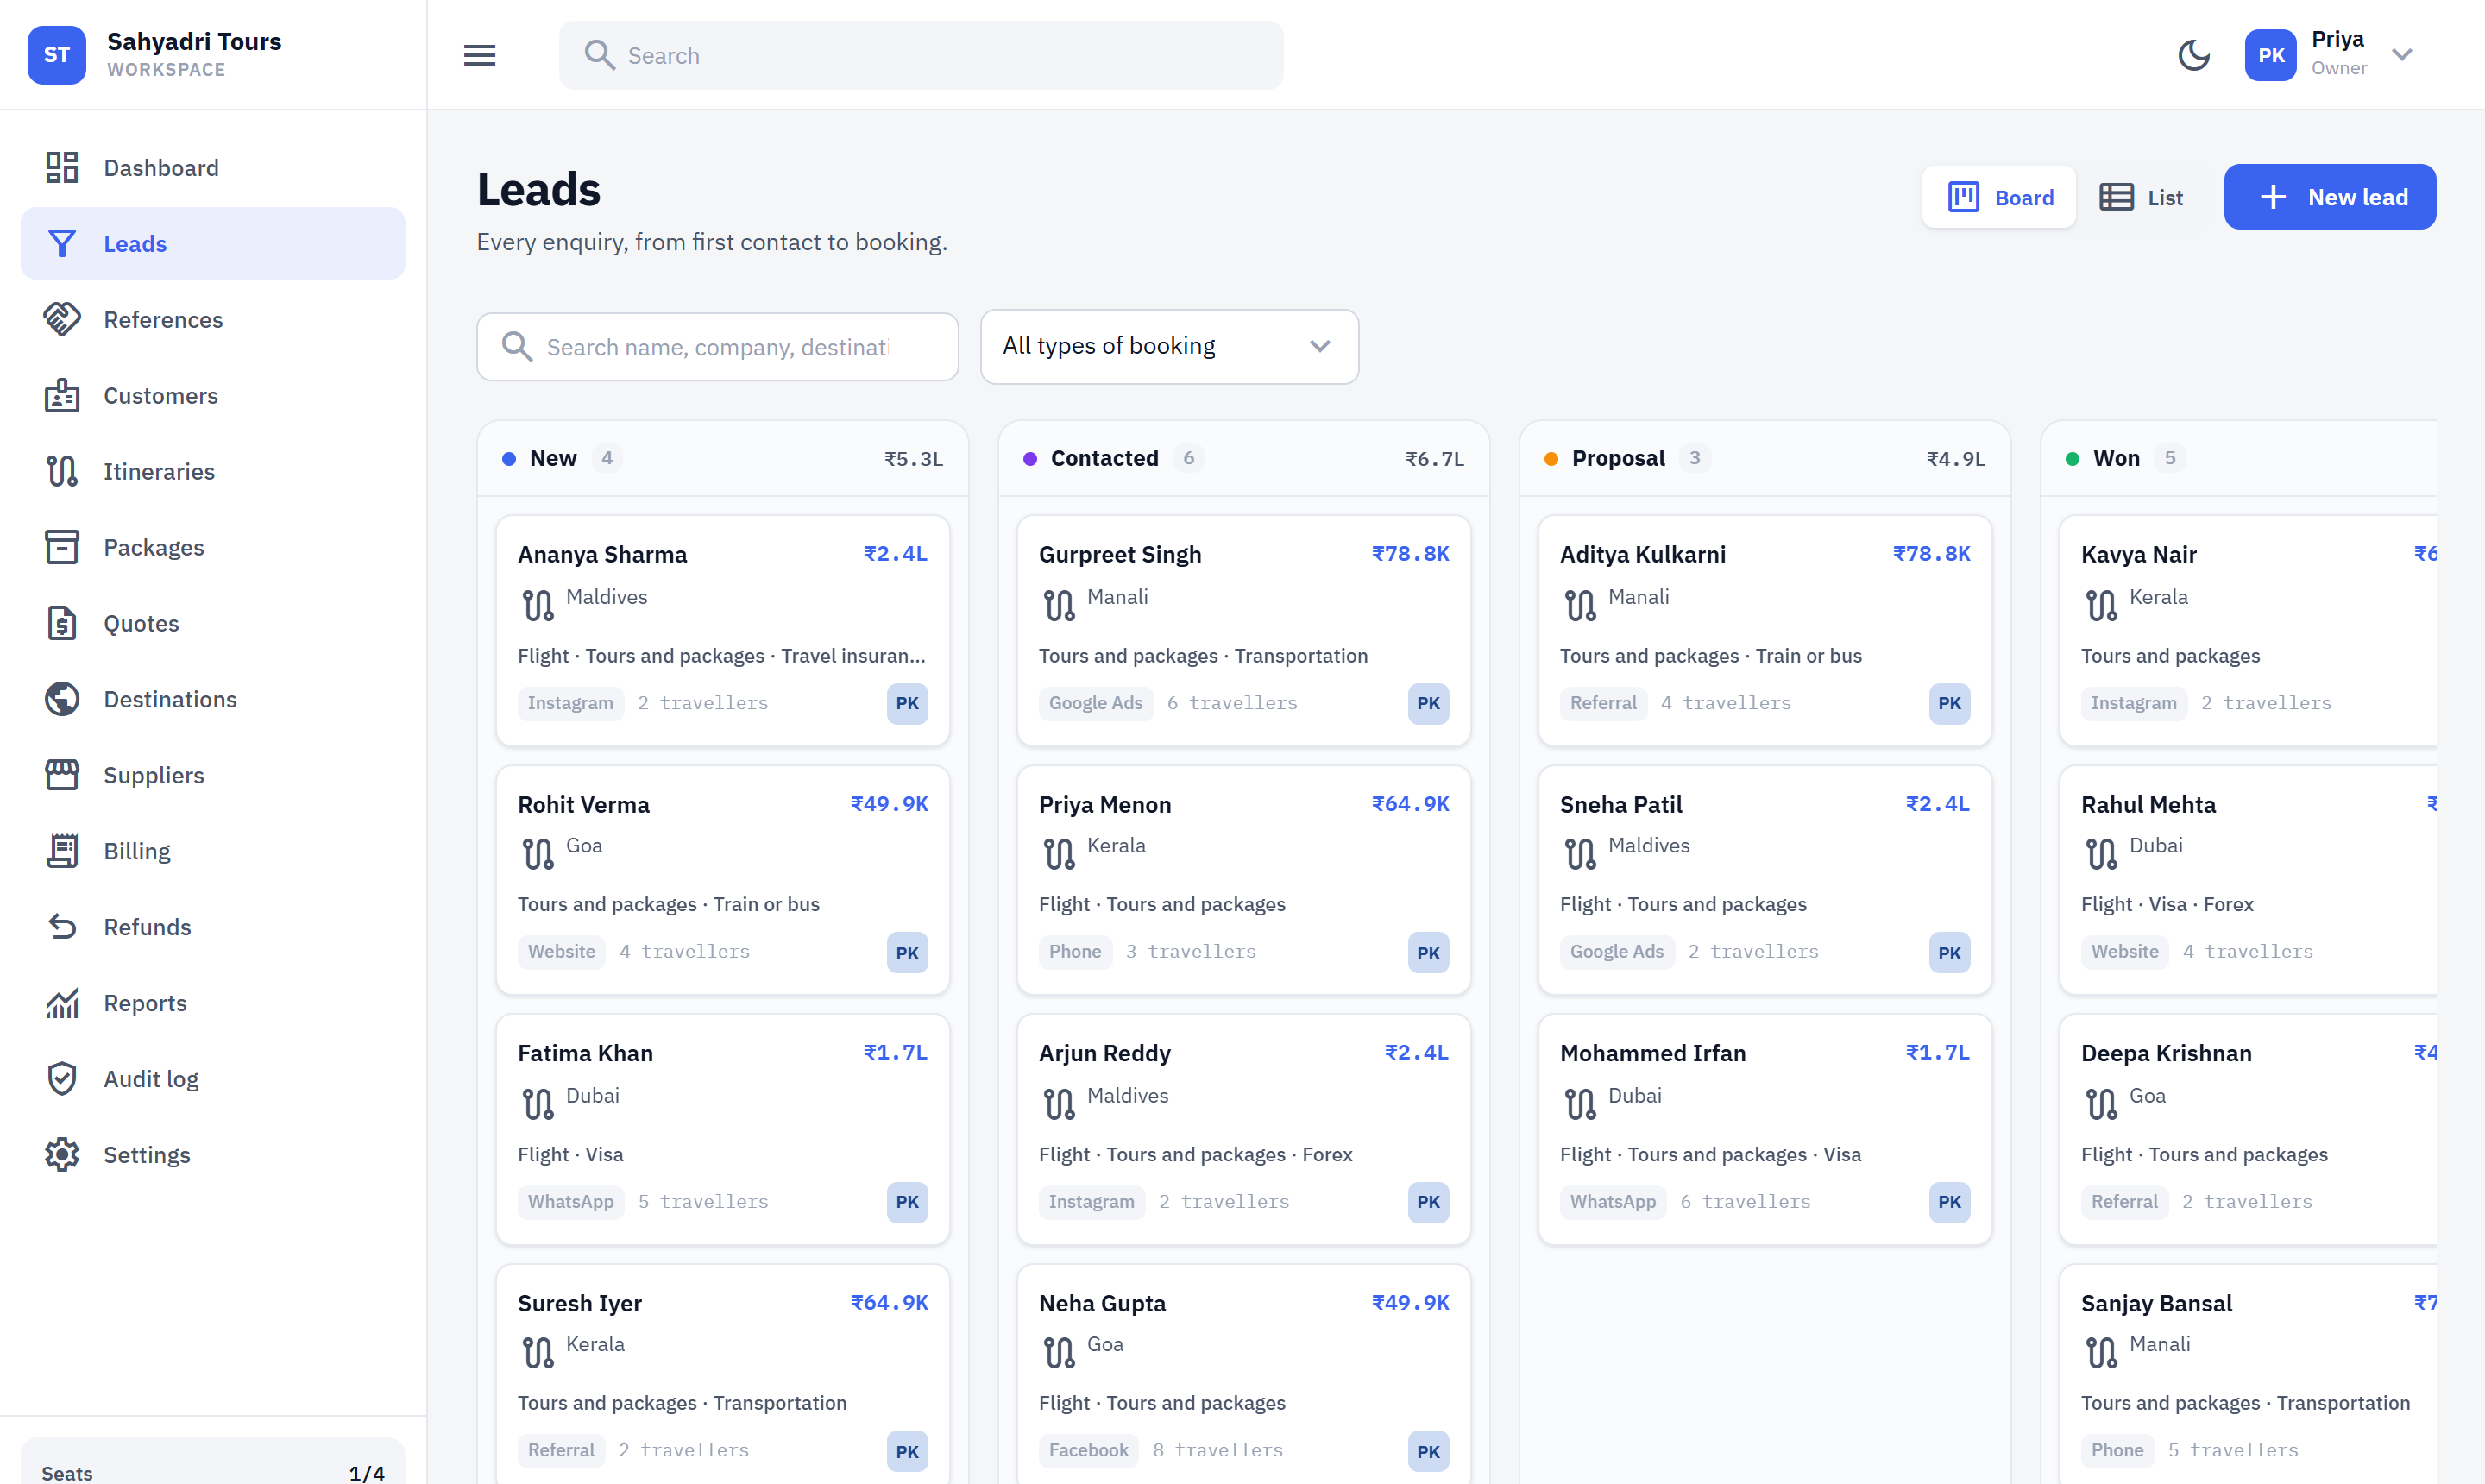Viewport: 2485px width, 1484px height.
Task: Click the Google Ads tag on Sneha Patil card
Action: pyautogui.click(x=1616, y=952)
